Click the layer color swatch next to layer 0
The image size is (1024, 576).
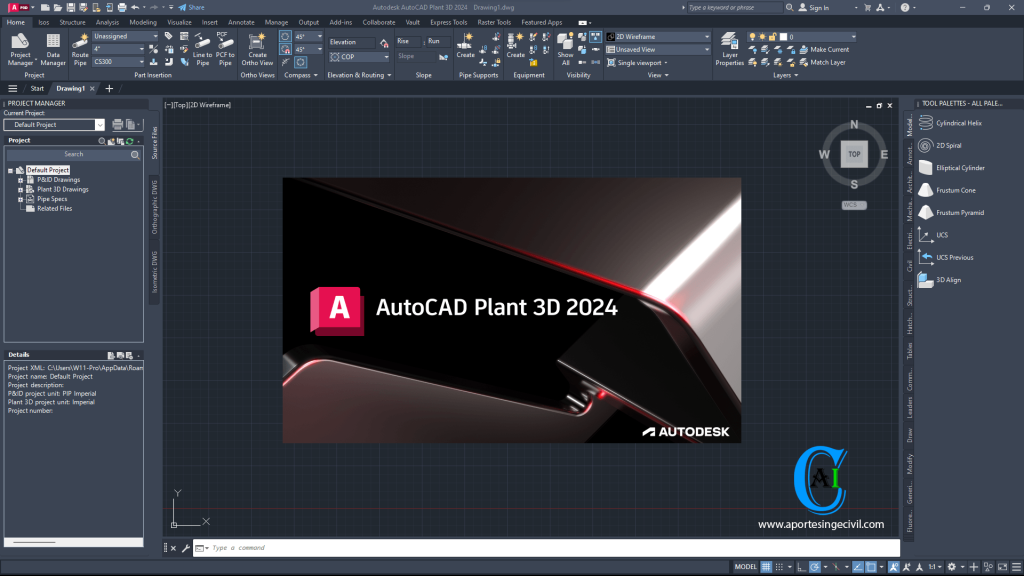[783, 36]
